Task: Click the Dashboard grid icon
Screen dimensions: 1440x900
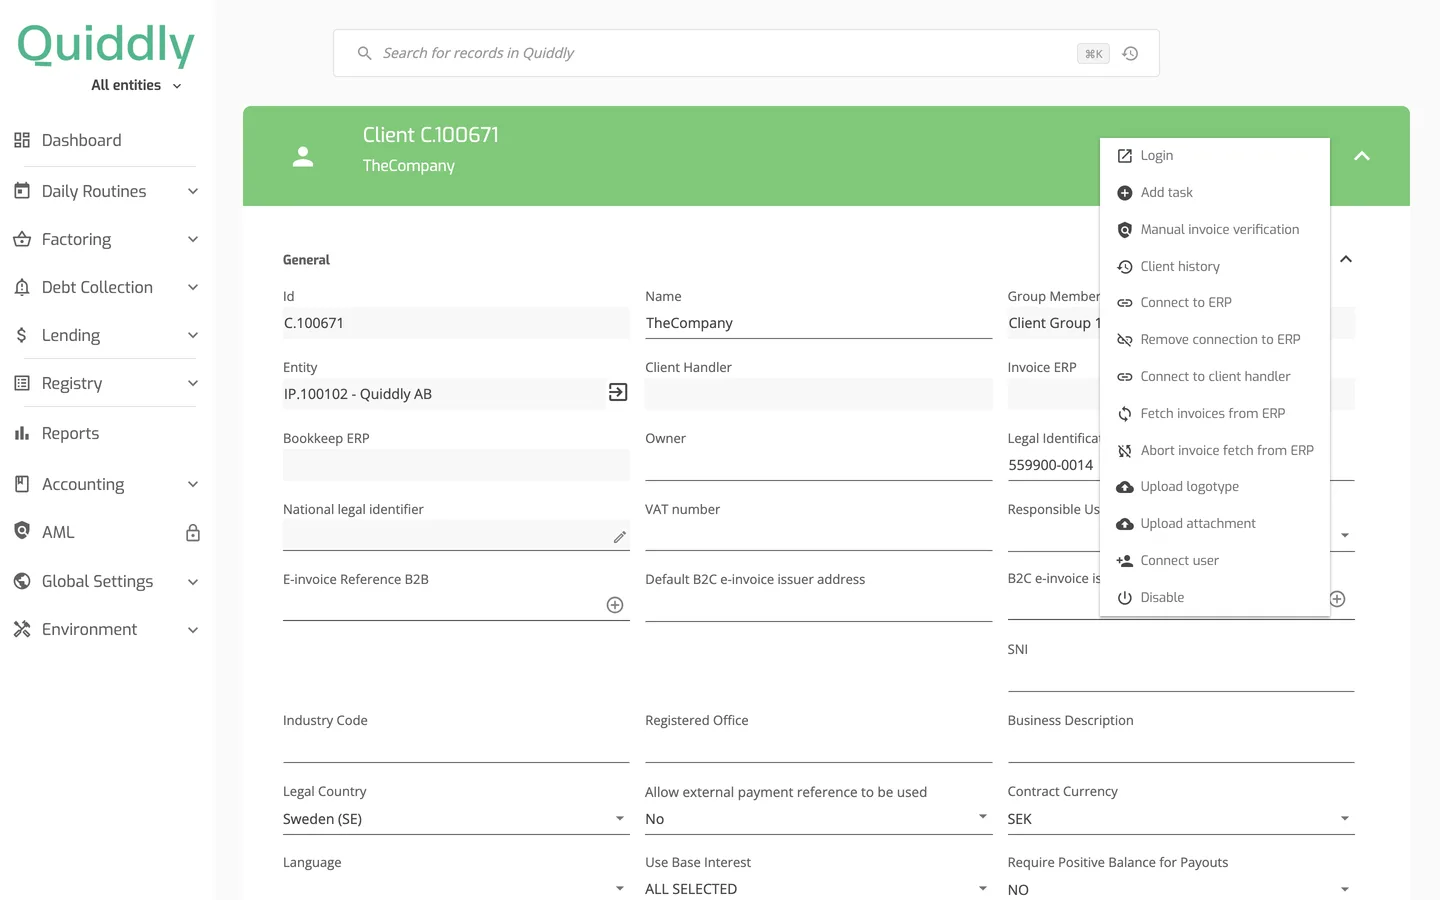Action: click(22, 140)
